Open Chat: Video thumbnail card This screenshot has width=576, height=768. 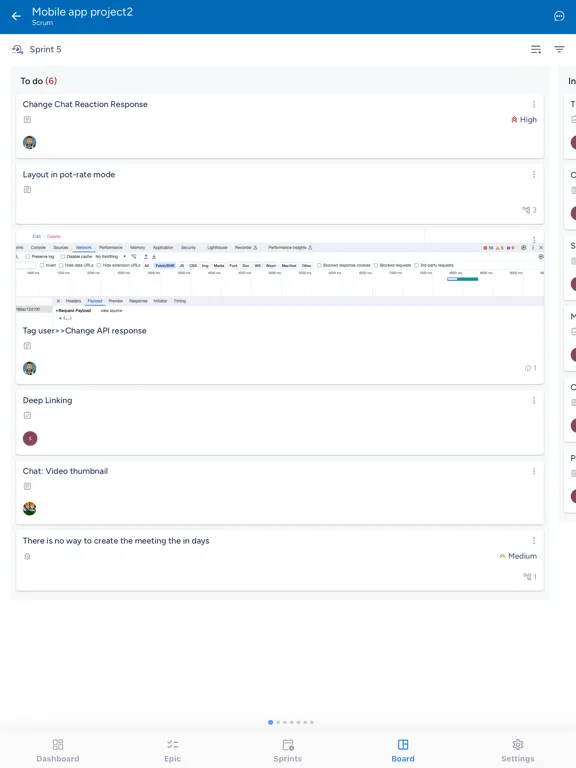tap(280, 492)
